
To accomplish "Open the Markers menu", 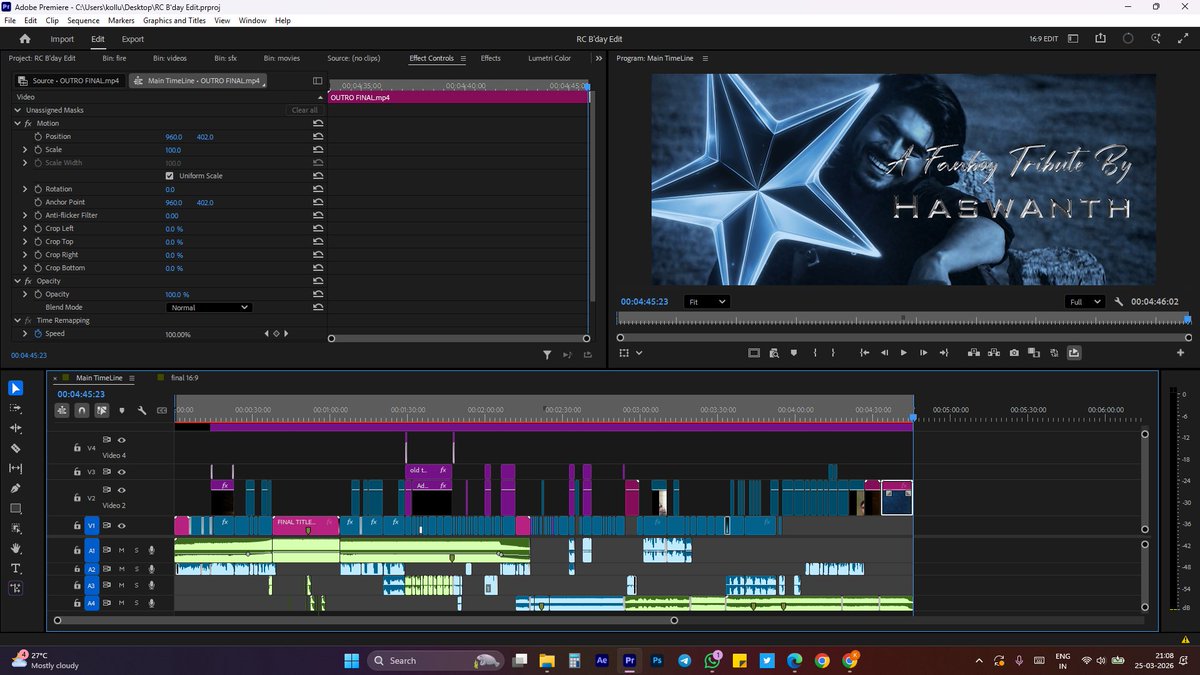I will 121,20.
